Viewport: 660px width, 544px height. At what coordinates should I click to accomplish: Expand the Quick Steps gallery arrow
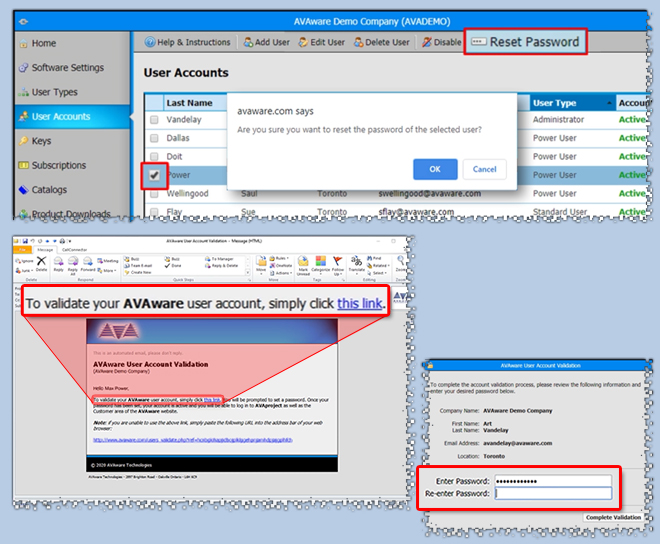248,273
